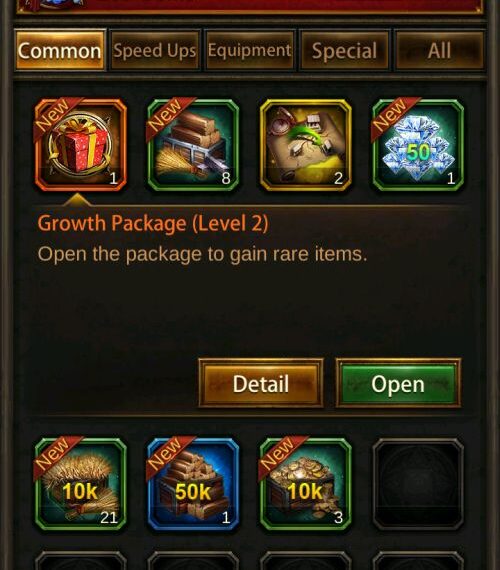Open the Special tab

[x=344, y=50]
